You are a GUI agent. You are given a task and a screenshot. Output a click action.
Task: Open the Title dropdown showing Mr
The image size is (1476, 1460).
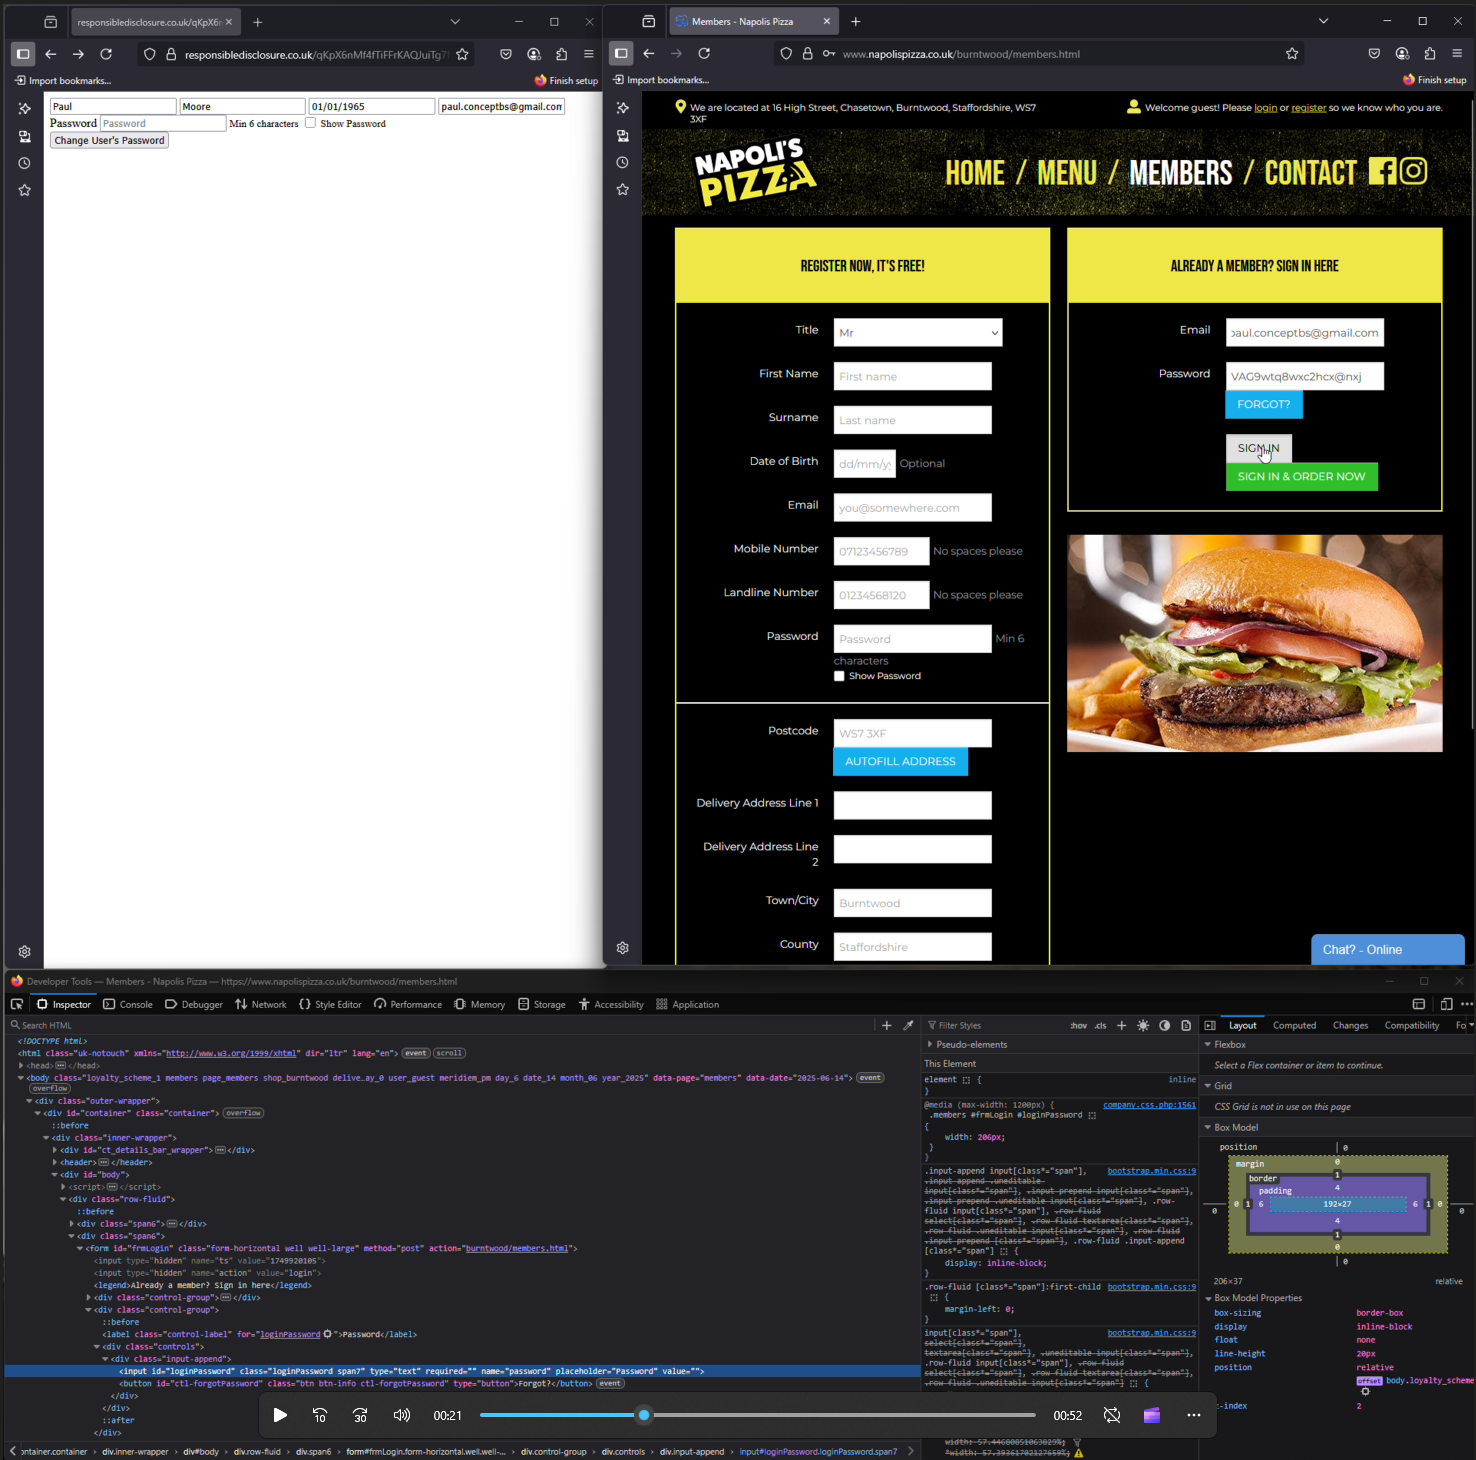click(x=917, y=333)
